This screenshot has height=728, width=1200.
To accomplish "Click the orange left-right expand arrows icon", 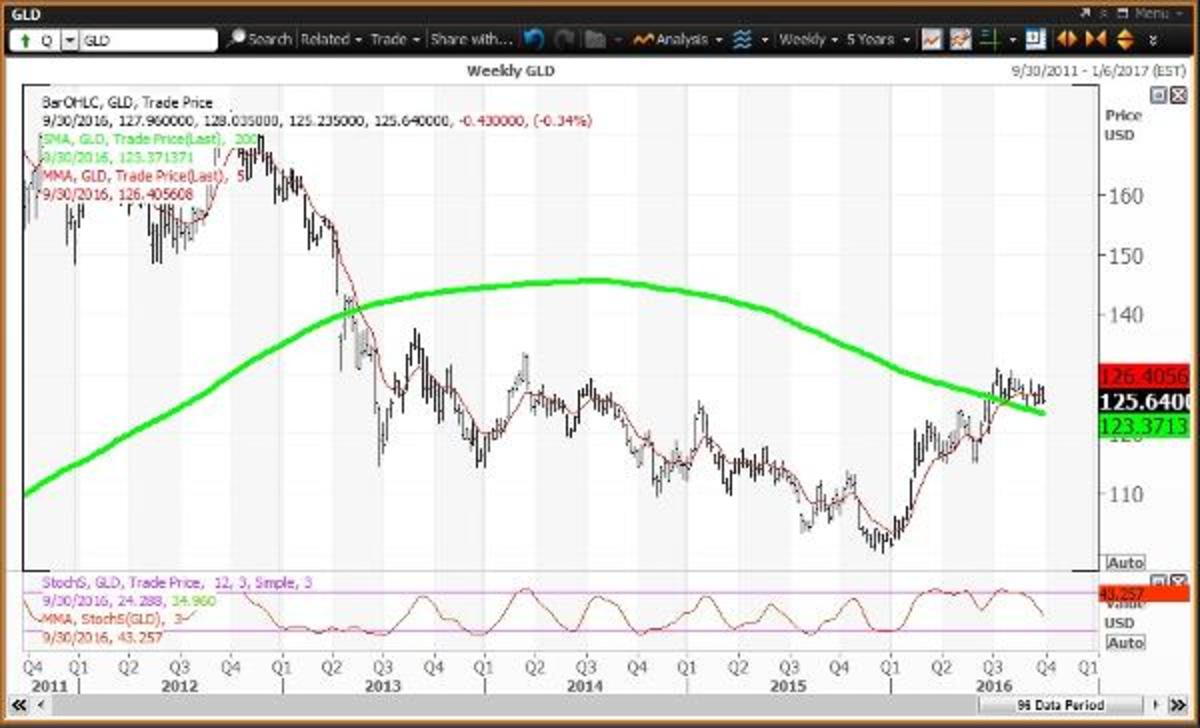I will (x=1067, y=40).
